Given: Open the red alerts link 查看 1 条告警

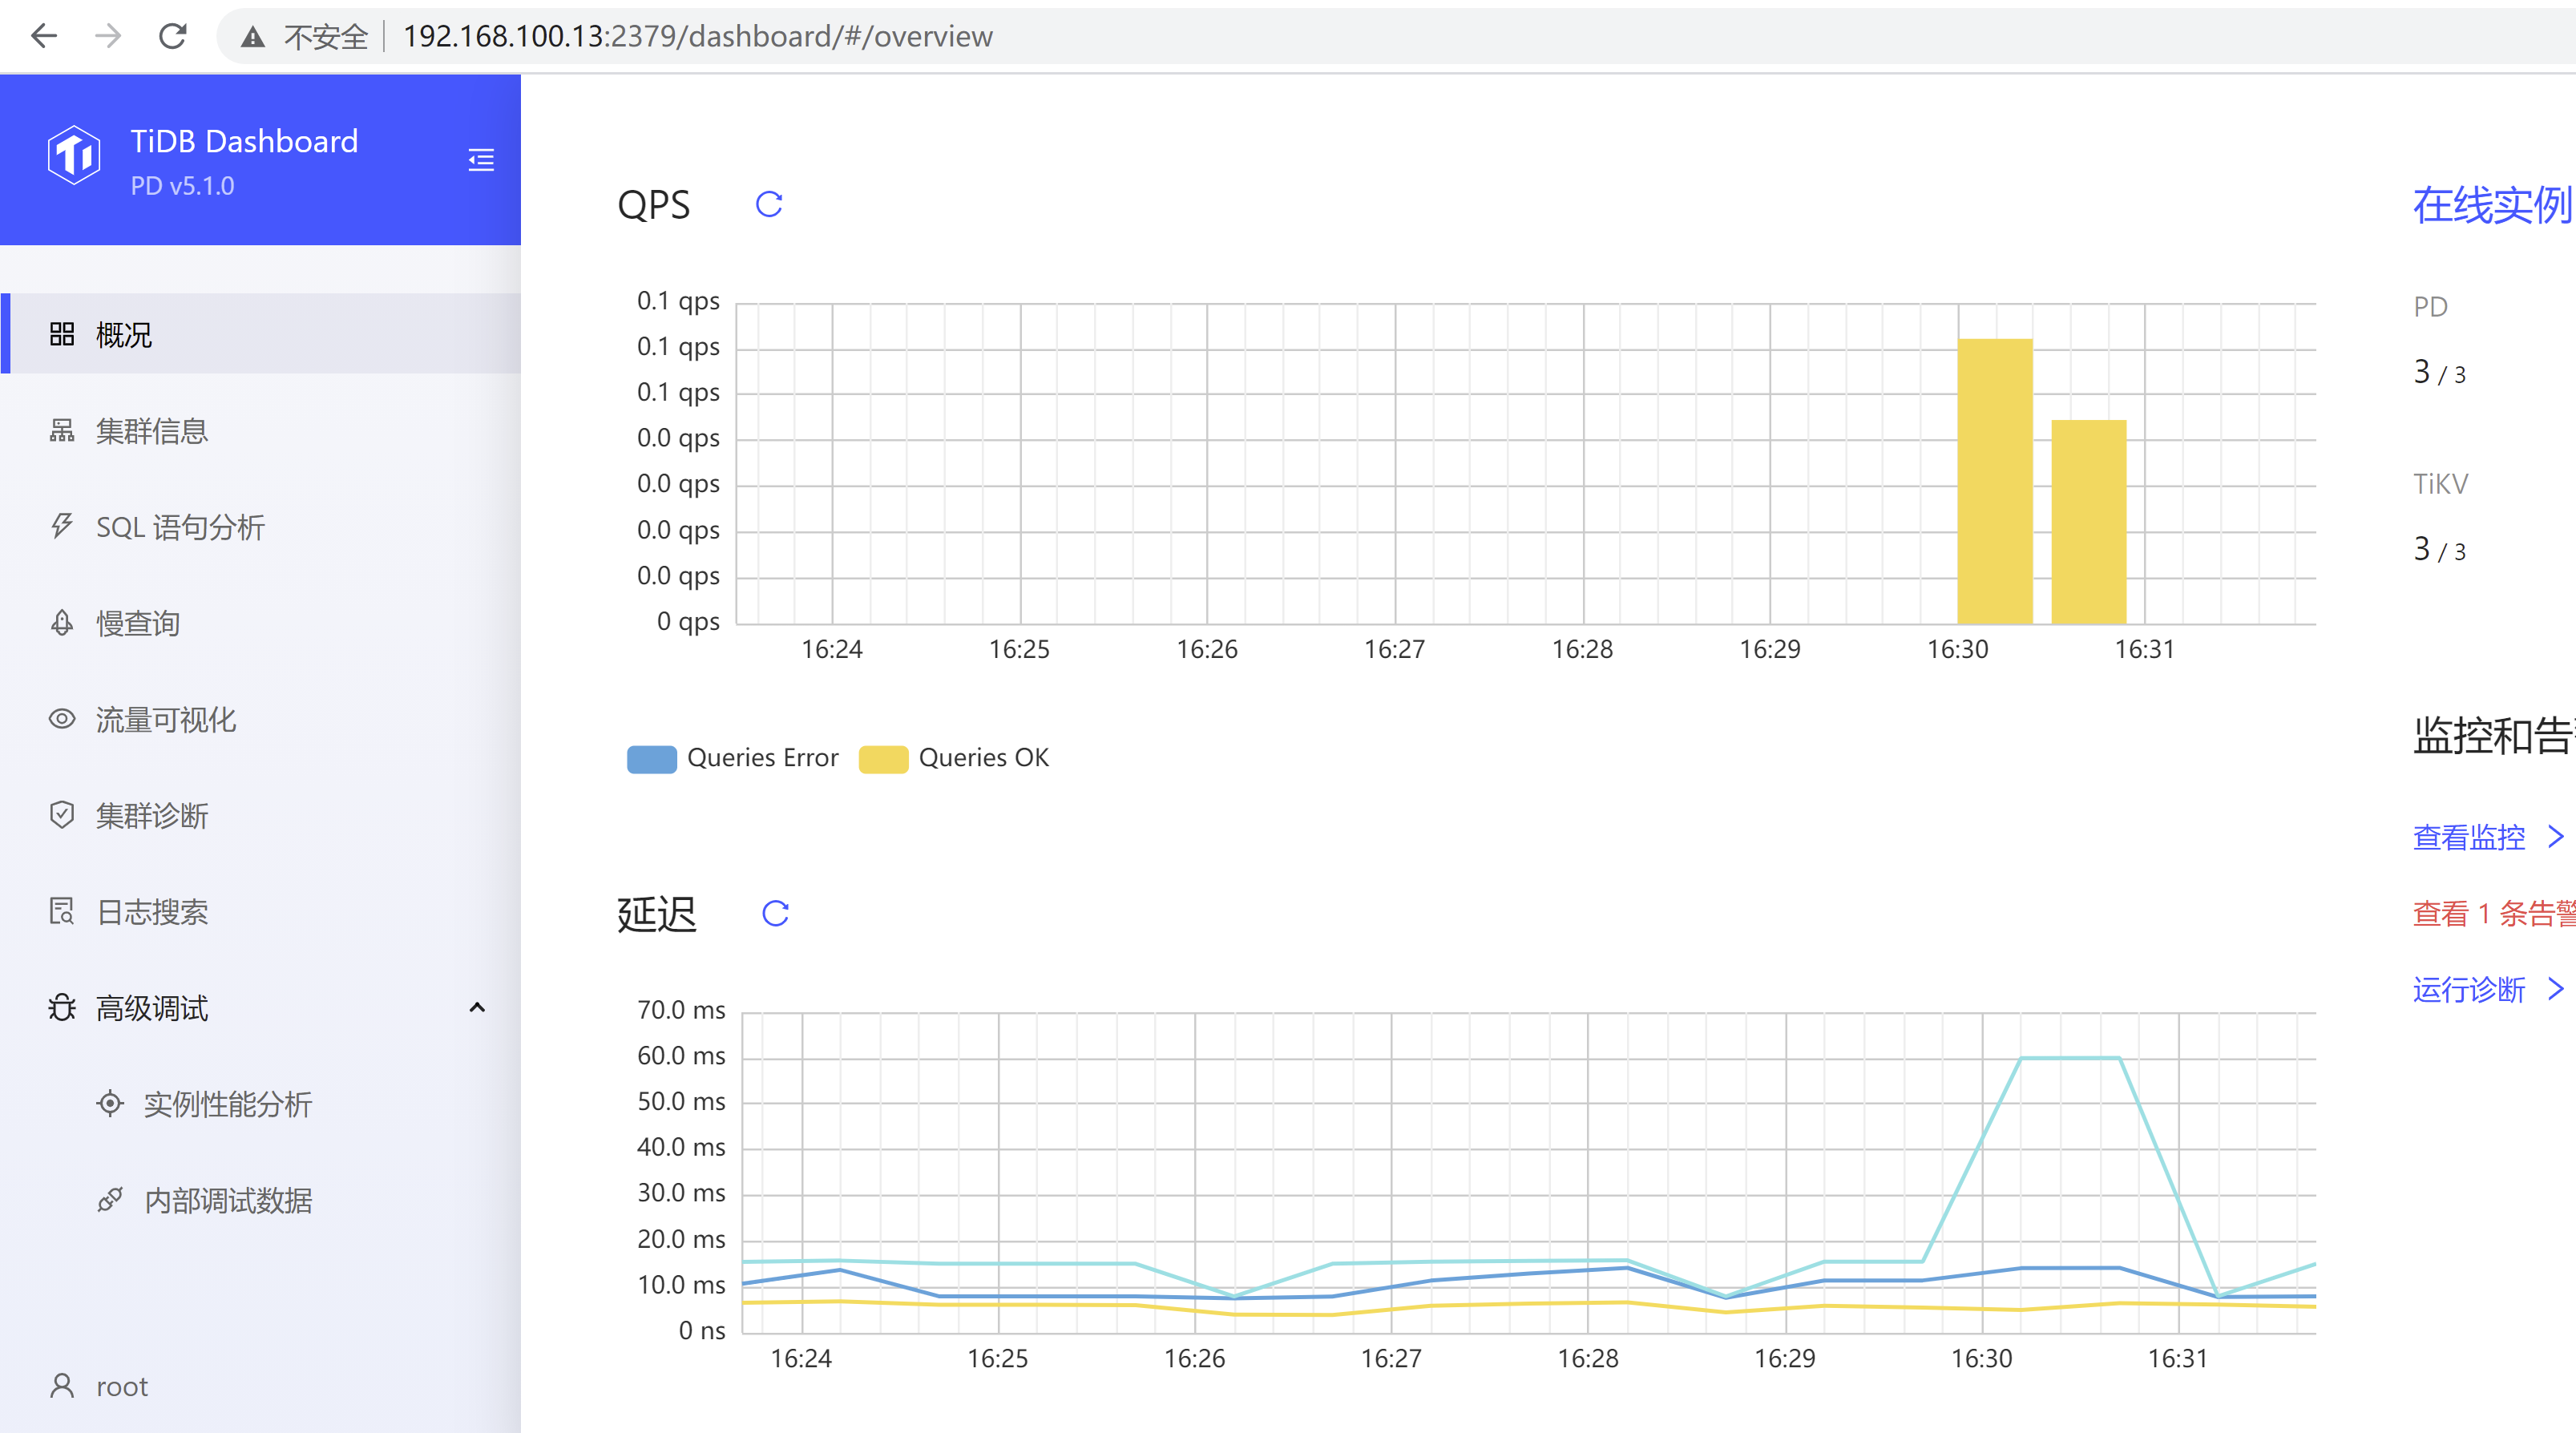Looking at the screenshot, I should point(2494,913).
